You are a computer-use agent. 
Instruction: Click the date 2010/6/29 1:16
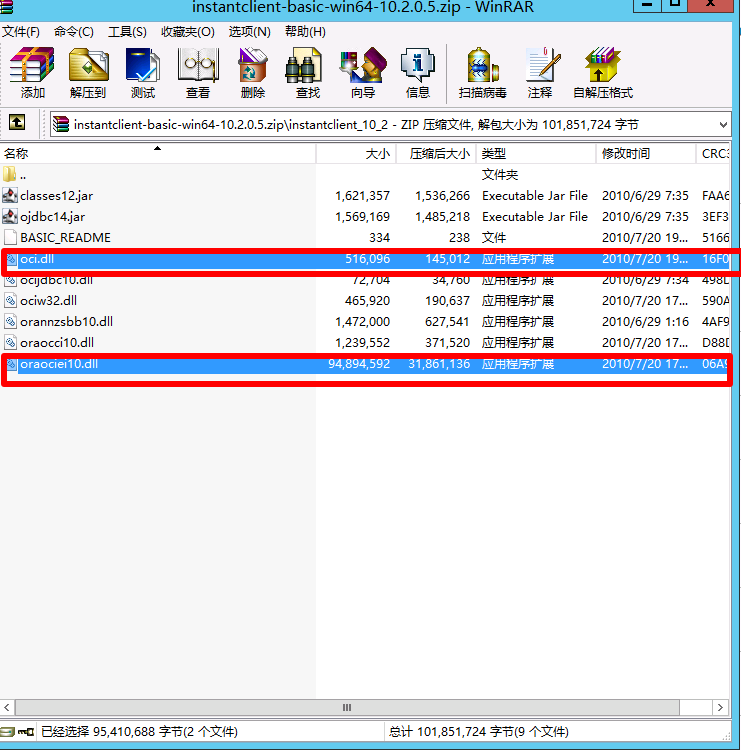pyautogui.click(x=645, y=322)
